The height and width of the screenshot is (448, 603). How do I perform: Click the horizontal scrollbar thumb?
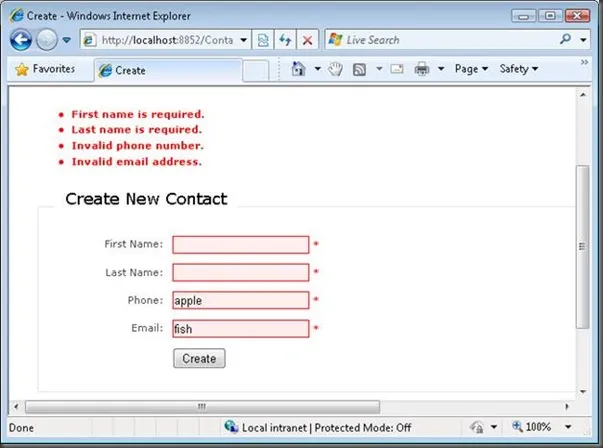[202, 406]
